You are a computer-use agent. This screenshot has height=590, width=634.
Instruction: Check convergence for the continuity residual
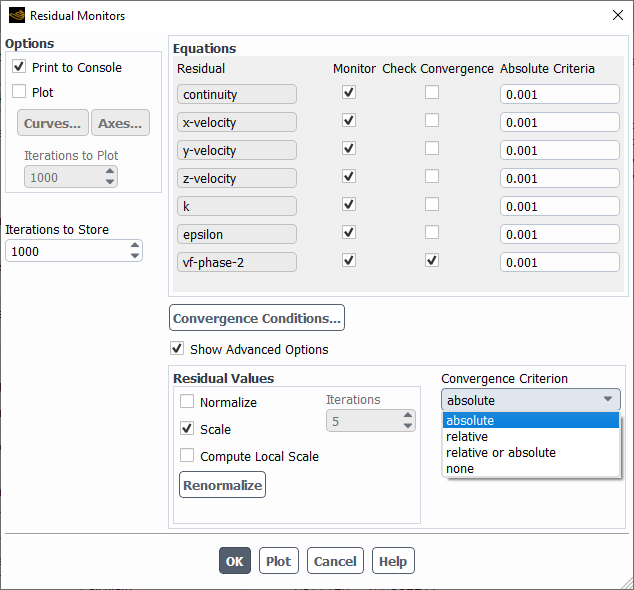(x=431, y=93)
